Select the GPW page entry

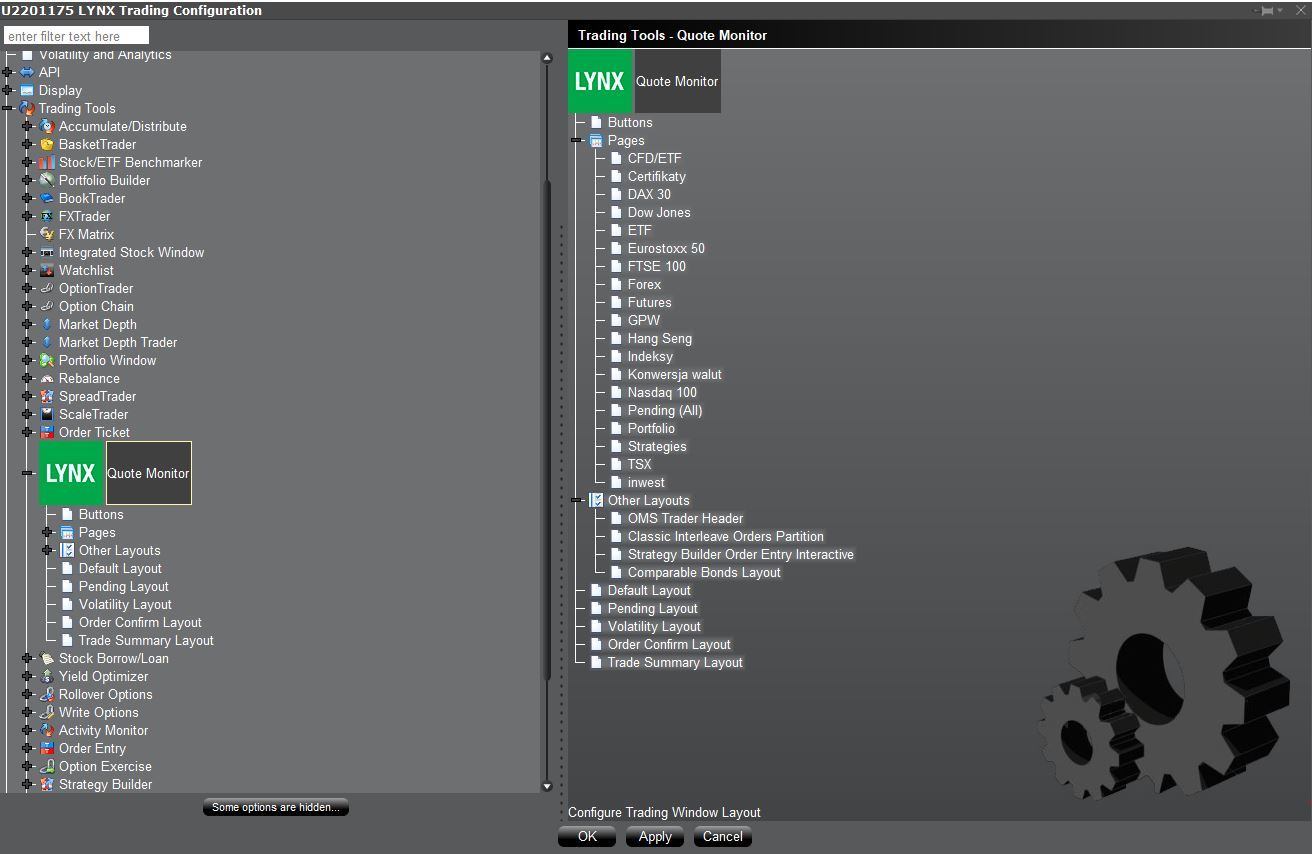[x=644, y=320]
